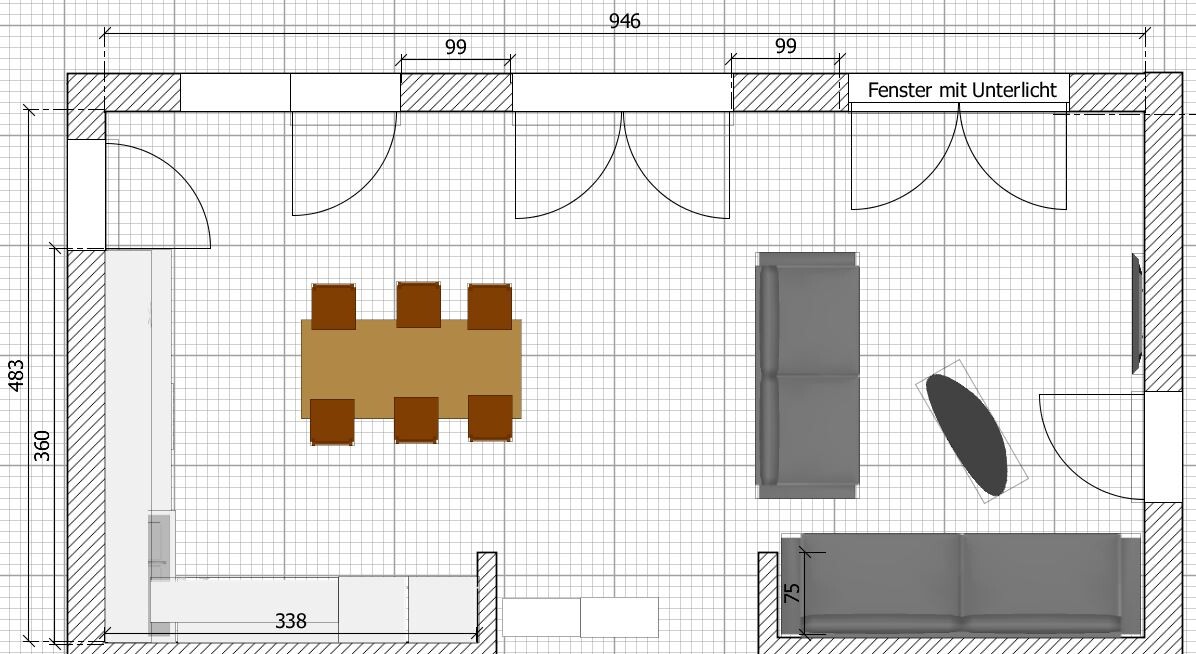Viewport: 1196px width, 654px height.
Task: Select the 338 kitchen dimension label
Action: [x=291, y=621]
